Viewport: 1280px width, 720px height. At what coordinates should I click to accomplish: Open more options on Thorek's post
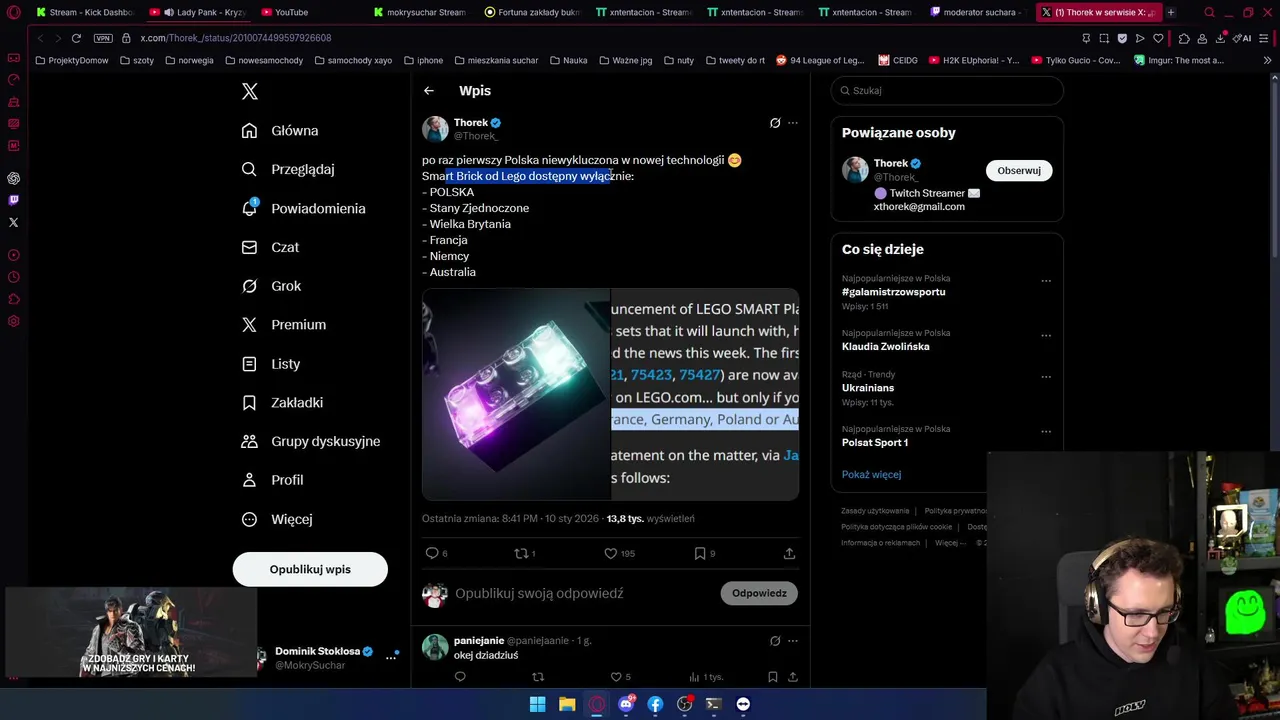(793, 123)
